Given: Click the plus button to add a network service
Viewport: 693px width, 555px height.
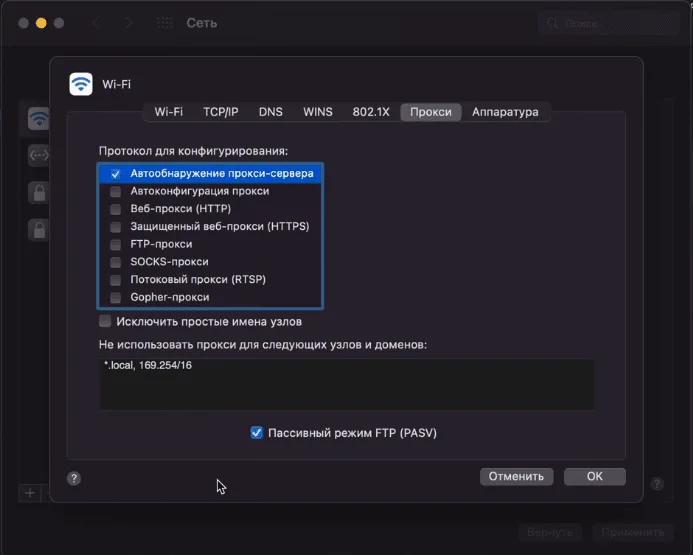Looking at the screenshot, I should 30,493.
